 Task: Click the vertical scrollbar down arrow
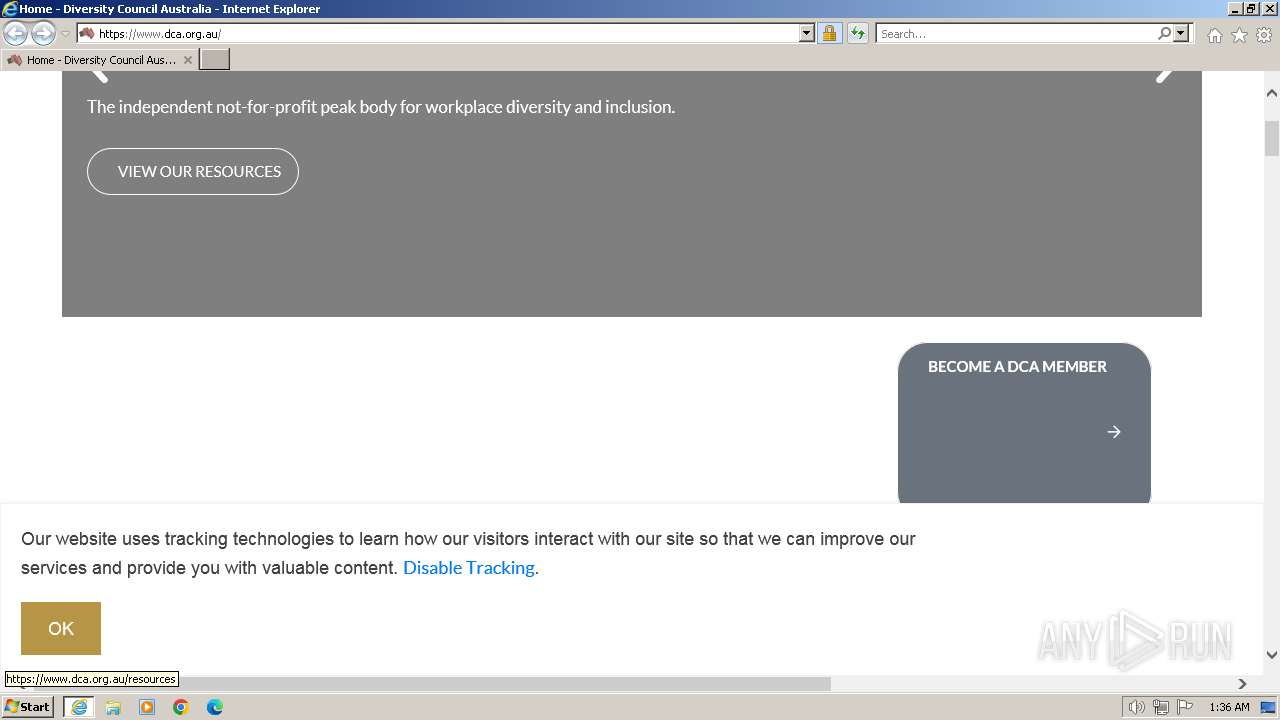click(1272, 655)
